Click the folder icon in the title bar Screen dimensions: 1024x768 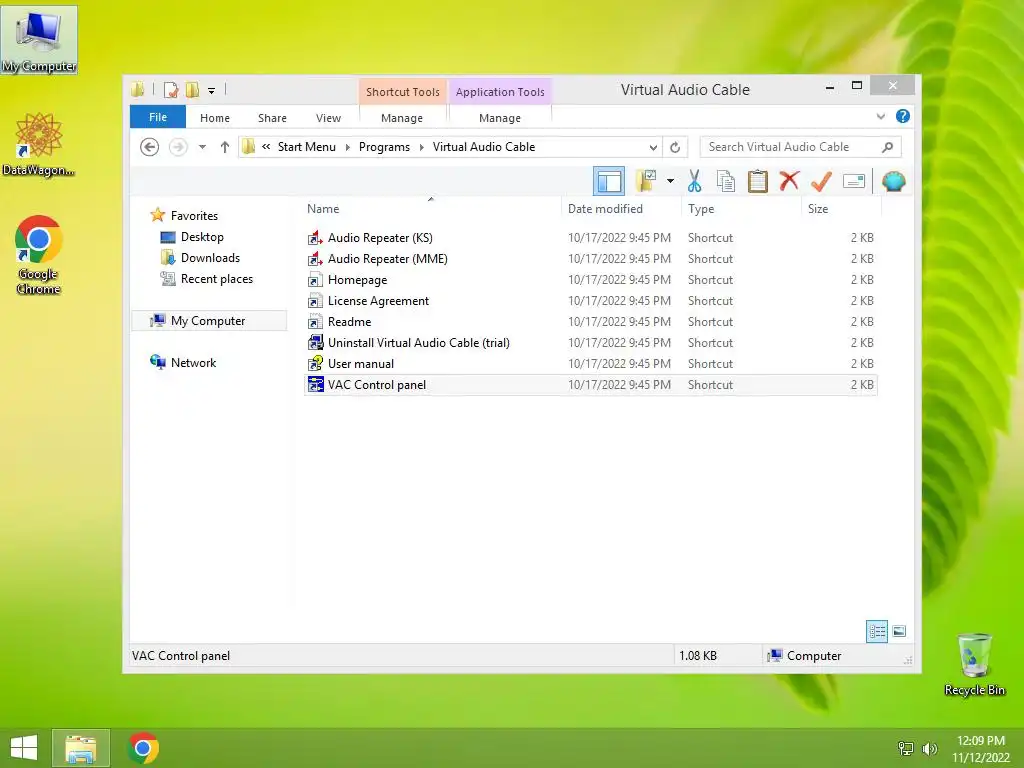(138, 89)
